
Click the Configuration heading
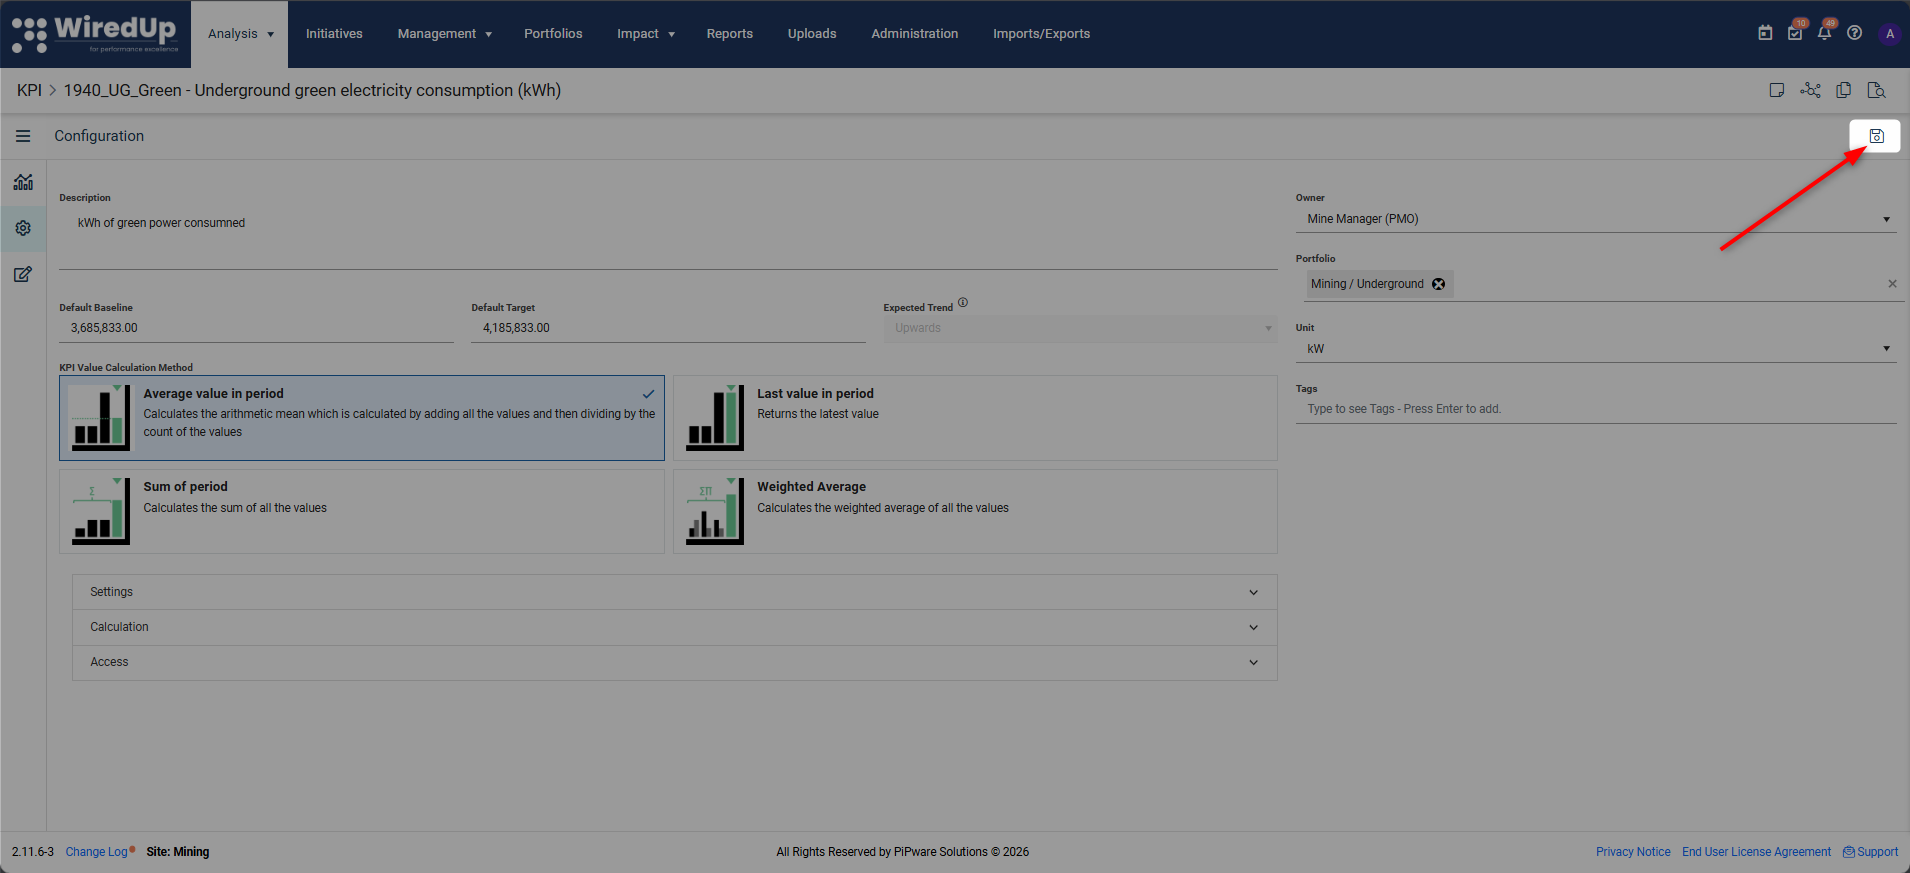point(99,136)
